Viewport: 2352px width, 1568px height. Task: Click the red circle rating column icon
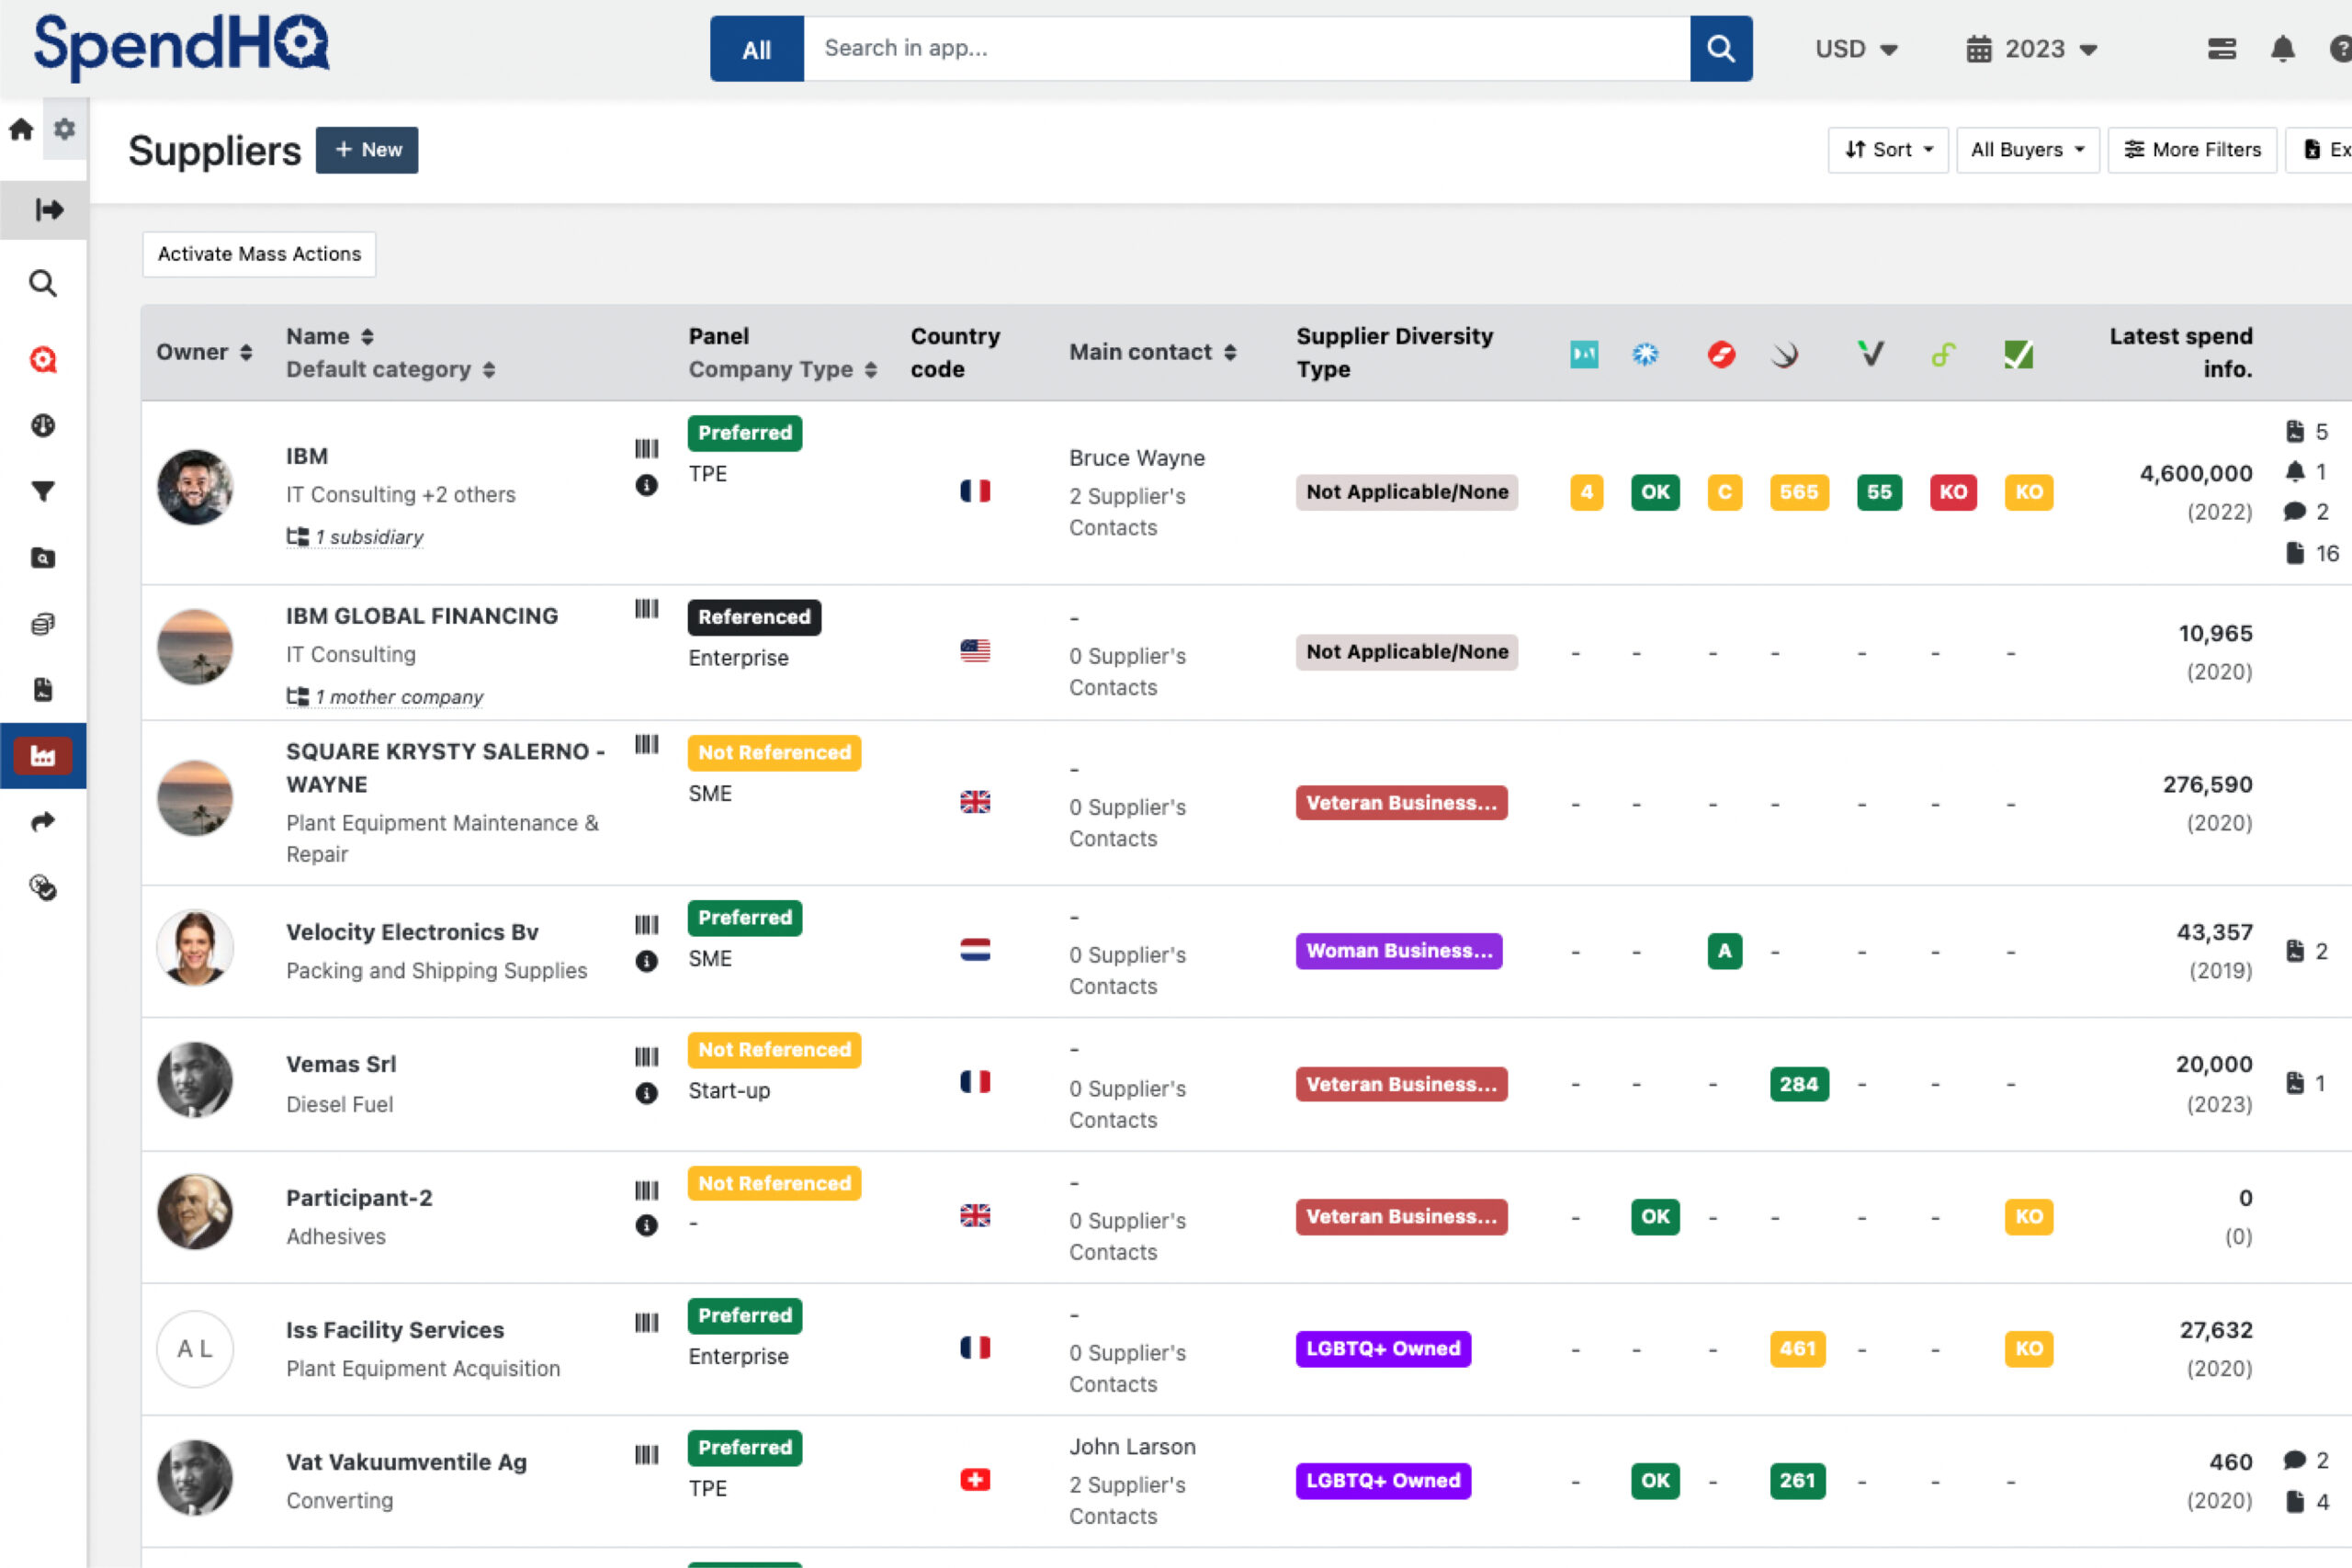(1721, 354)
